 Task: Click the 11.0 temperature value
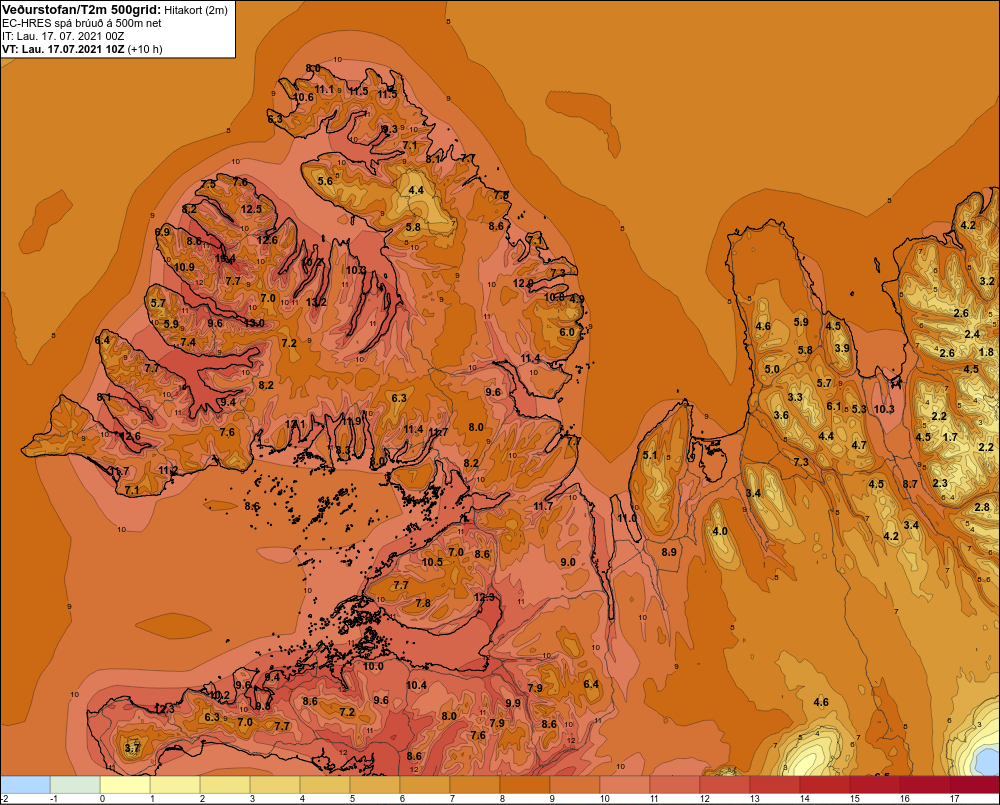(627, 519)
